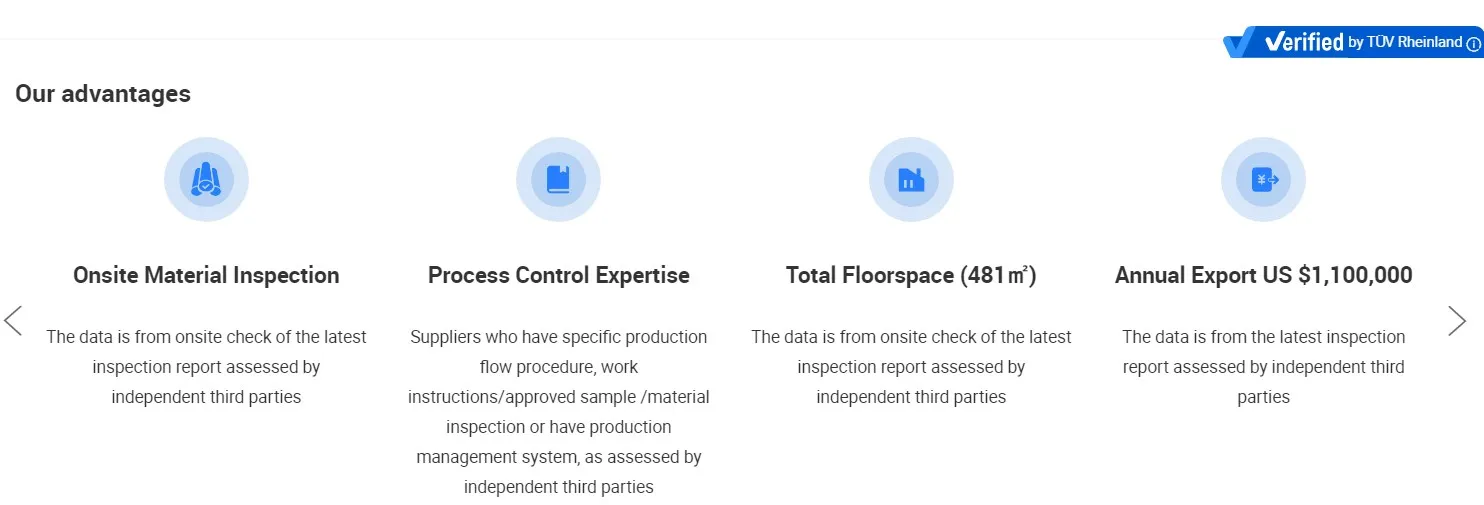Open the Verified by TÜV Rheinland badge
Image resolution: width=1484 pixels, height=505 pixels.
[1353, 42]
